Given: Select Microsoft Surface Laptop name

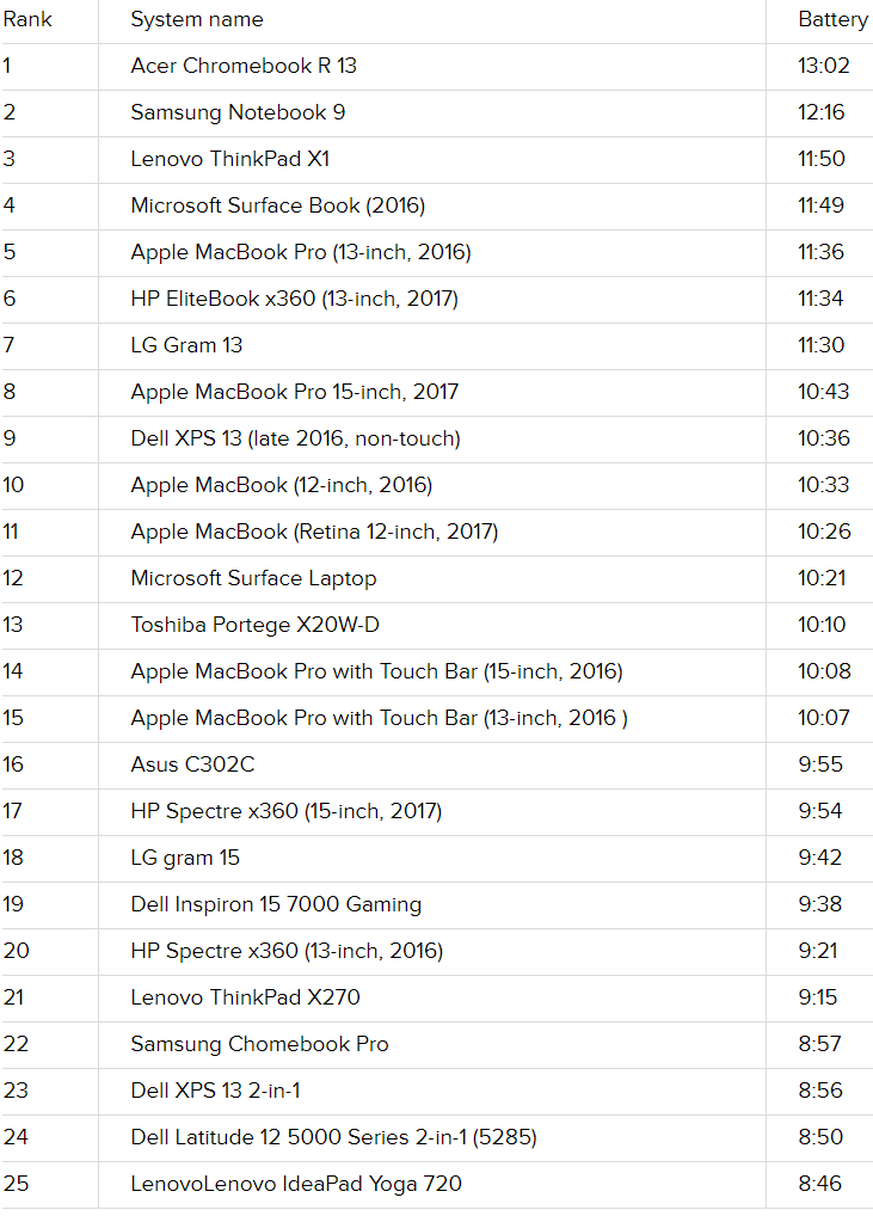Looking at the screenshot, I should [x=253, y=578].
